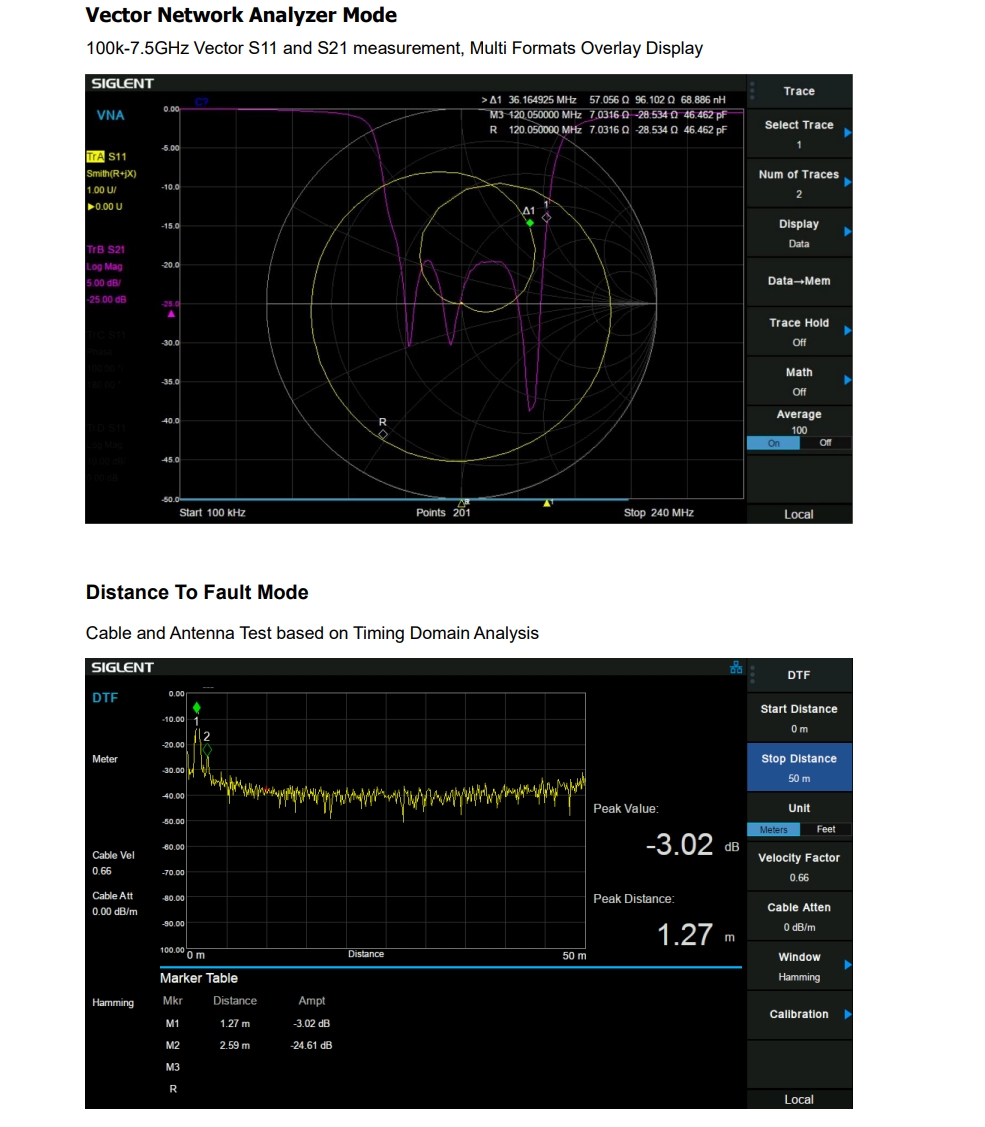Click the SIGLENT logo in DTF screen
Viewport: 985px width, 1127px height.
coord(122,667)
